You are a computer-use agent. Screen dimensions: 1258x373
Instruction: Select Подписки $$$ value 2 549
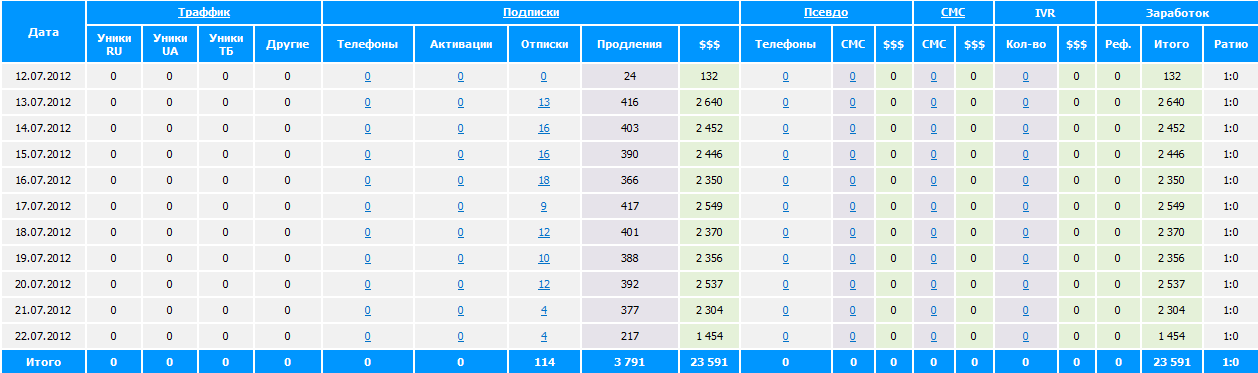[708, 206]
